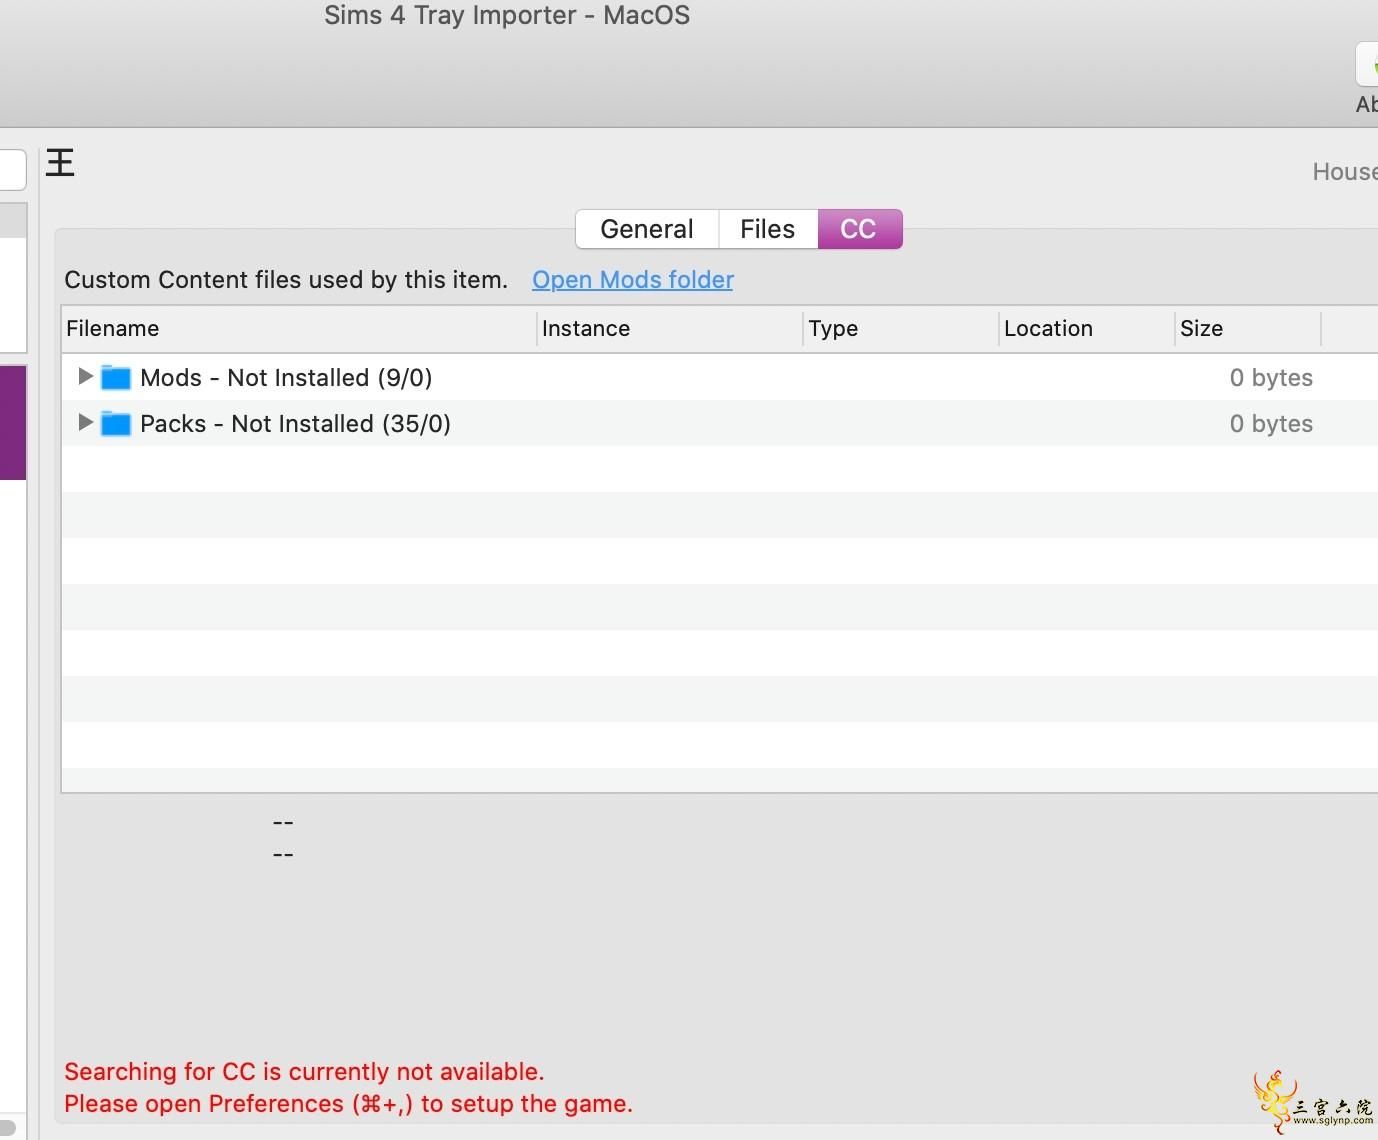Viewport: 1378px width, 1140px height.
Task: Click the search field at left edge
Action: tap(12, 169)
